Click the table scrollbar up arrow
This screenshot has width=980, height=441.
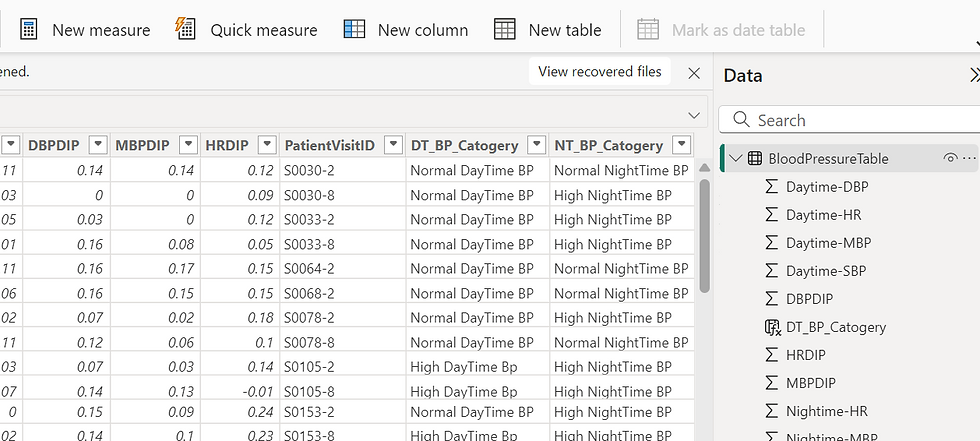click(x=704, y=167)
